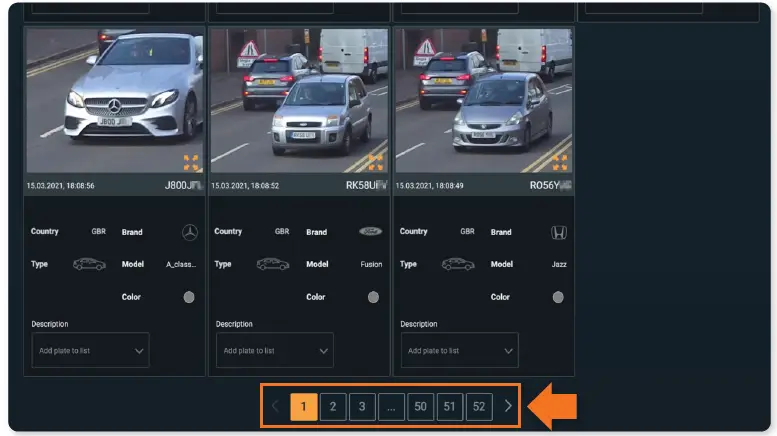
Task: Click the ellipsis pagination button
Action: tap(391, 407)
